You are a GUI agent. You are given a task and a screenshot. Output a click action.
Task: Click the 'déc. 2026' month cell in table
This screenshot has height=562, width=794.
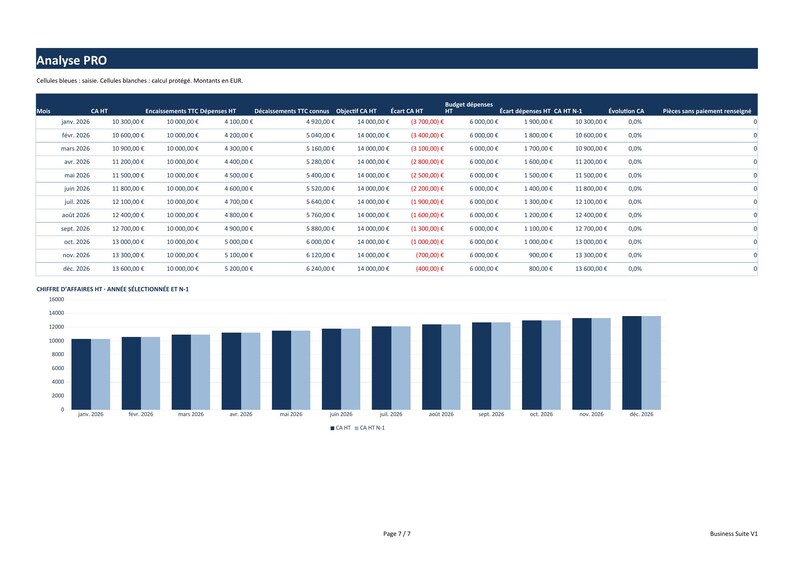pos(76,269)
